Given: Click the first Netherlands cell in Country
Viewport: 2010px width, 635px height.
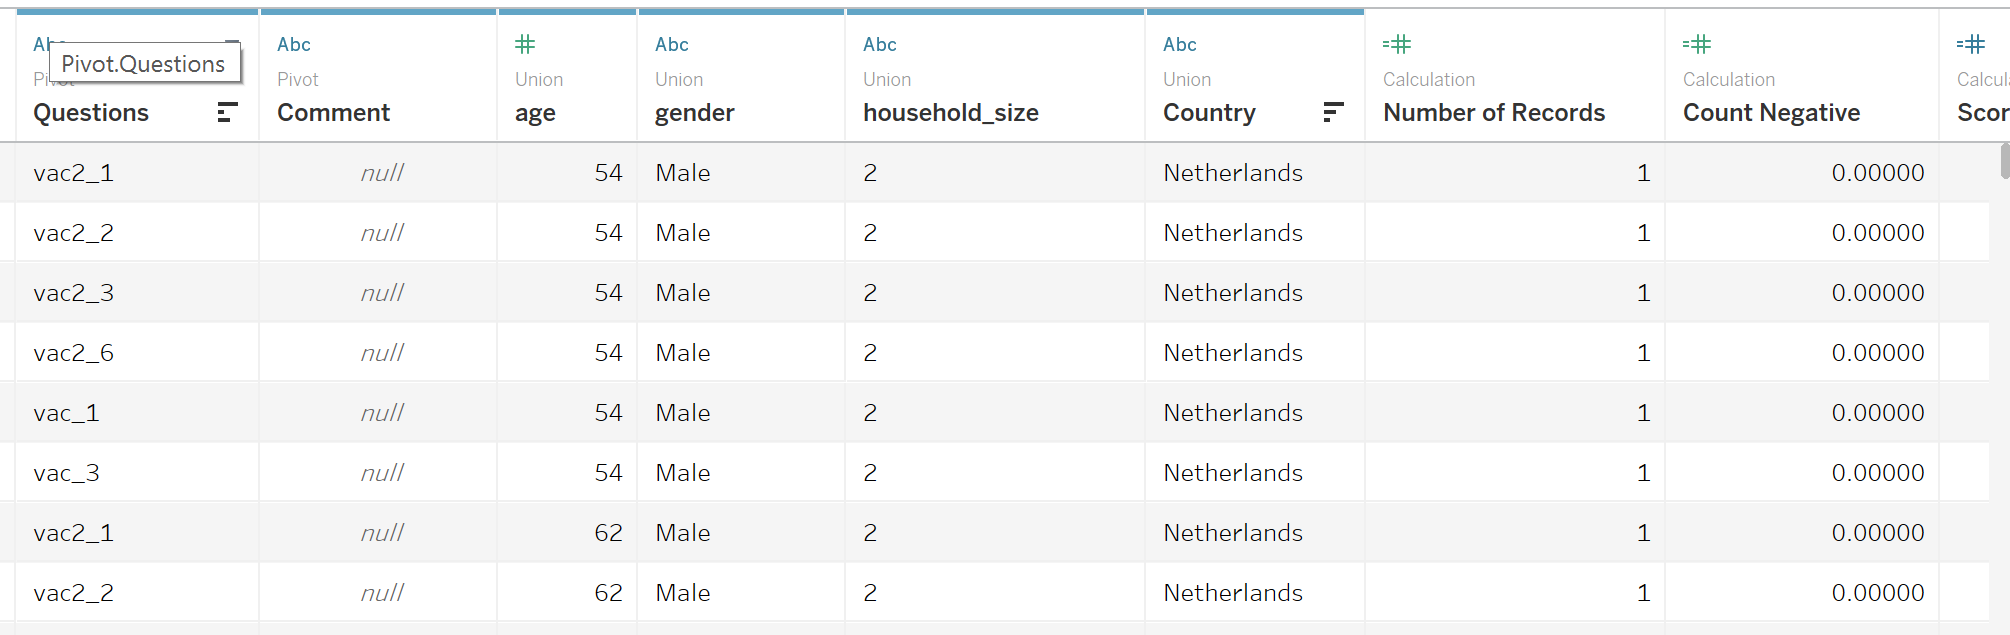Looking at the screenshot, I should pyautogui.click(x=1233, y=173).
